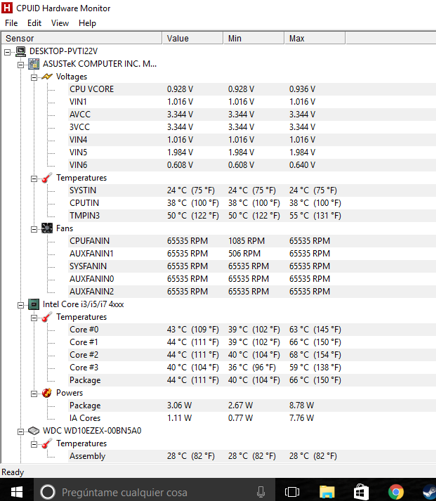Select the Package temperature row
This screenshot has height=501, width=436.
tap(252, 380)
